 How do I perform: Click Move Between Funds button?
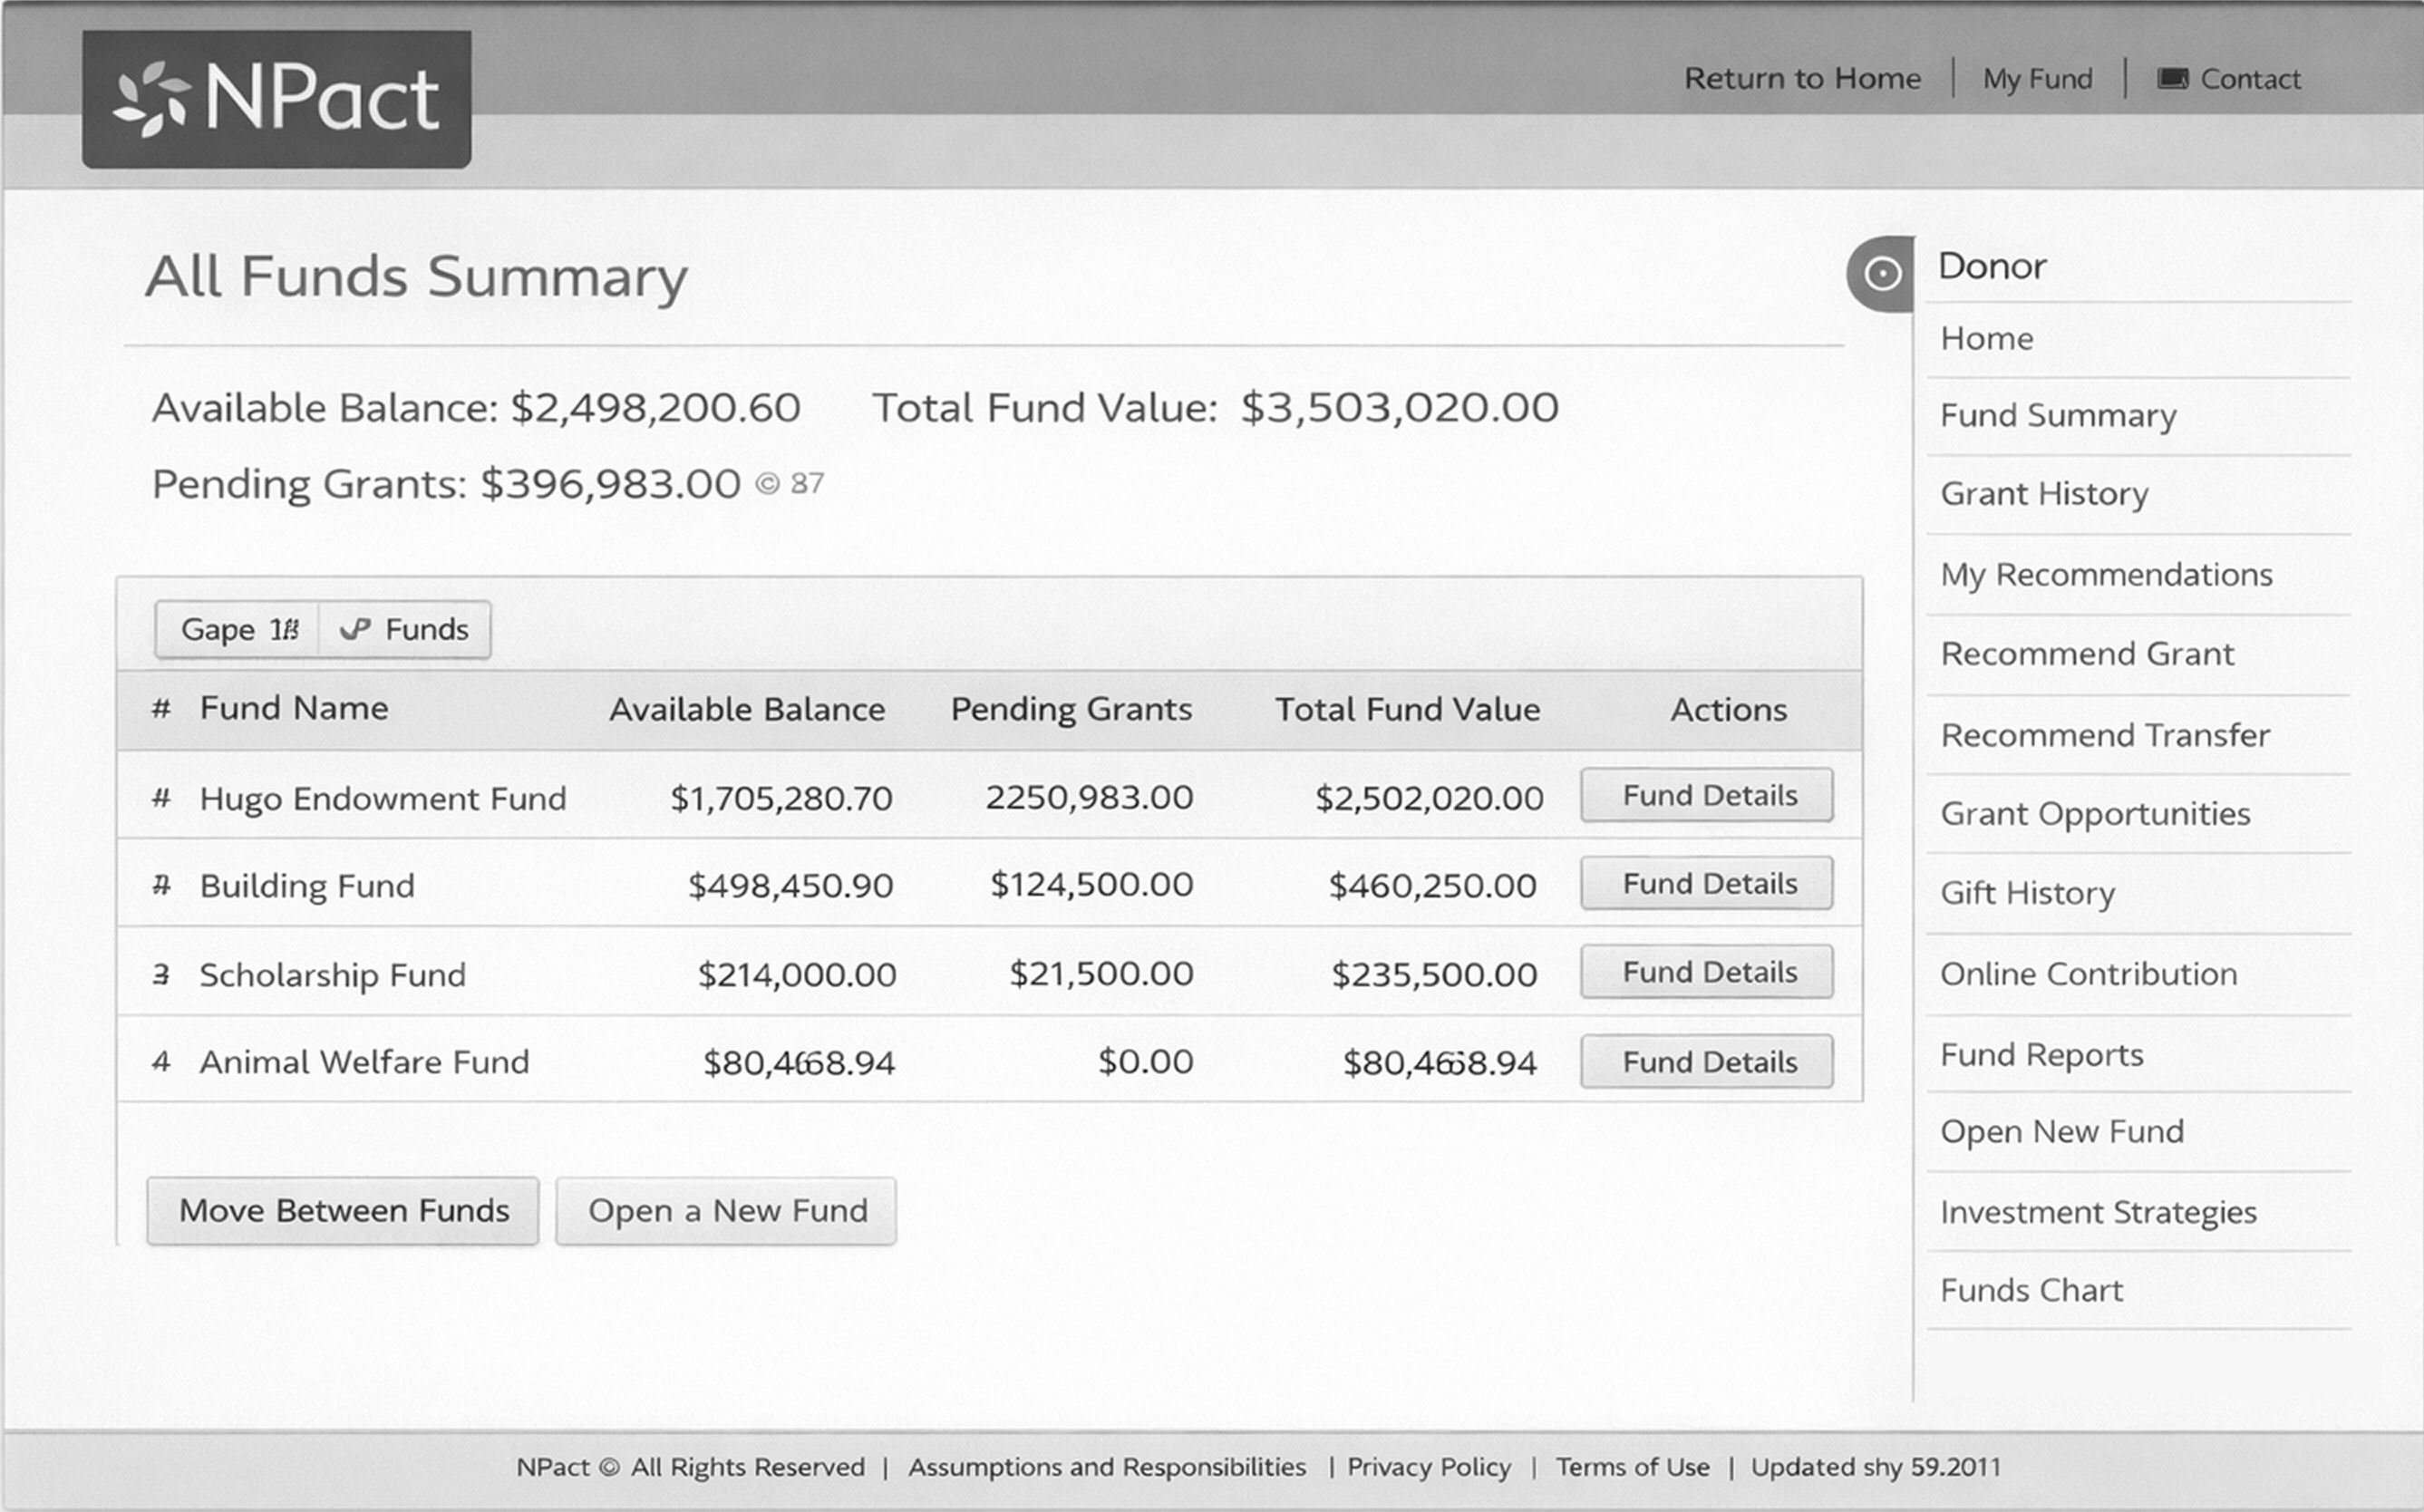[x=343, y=1211]
